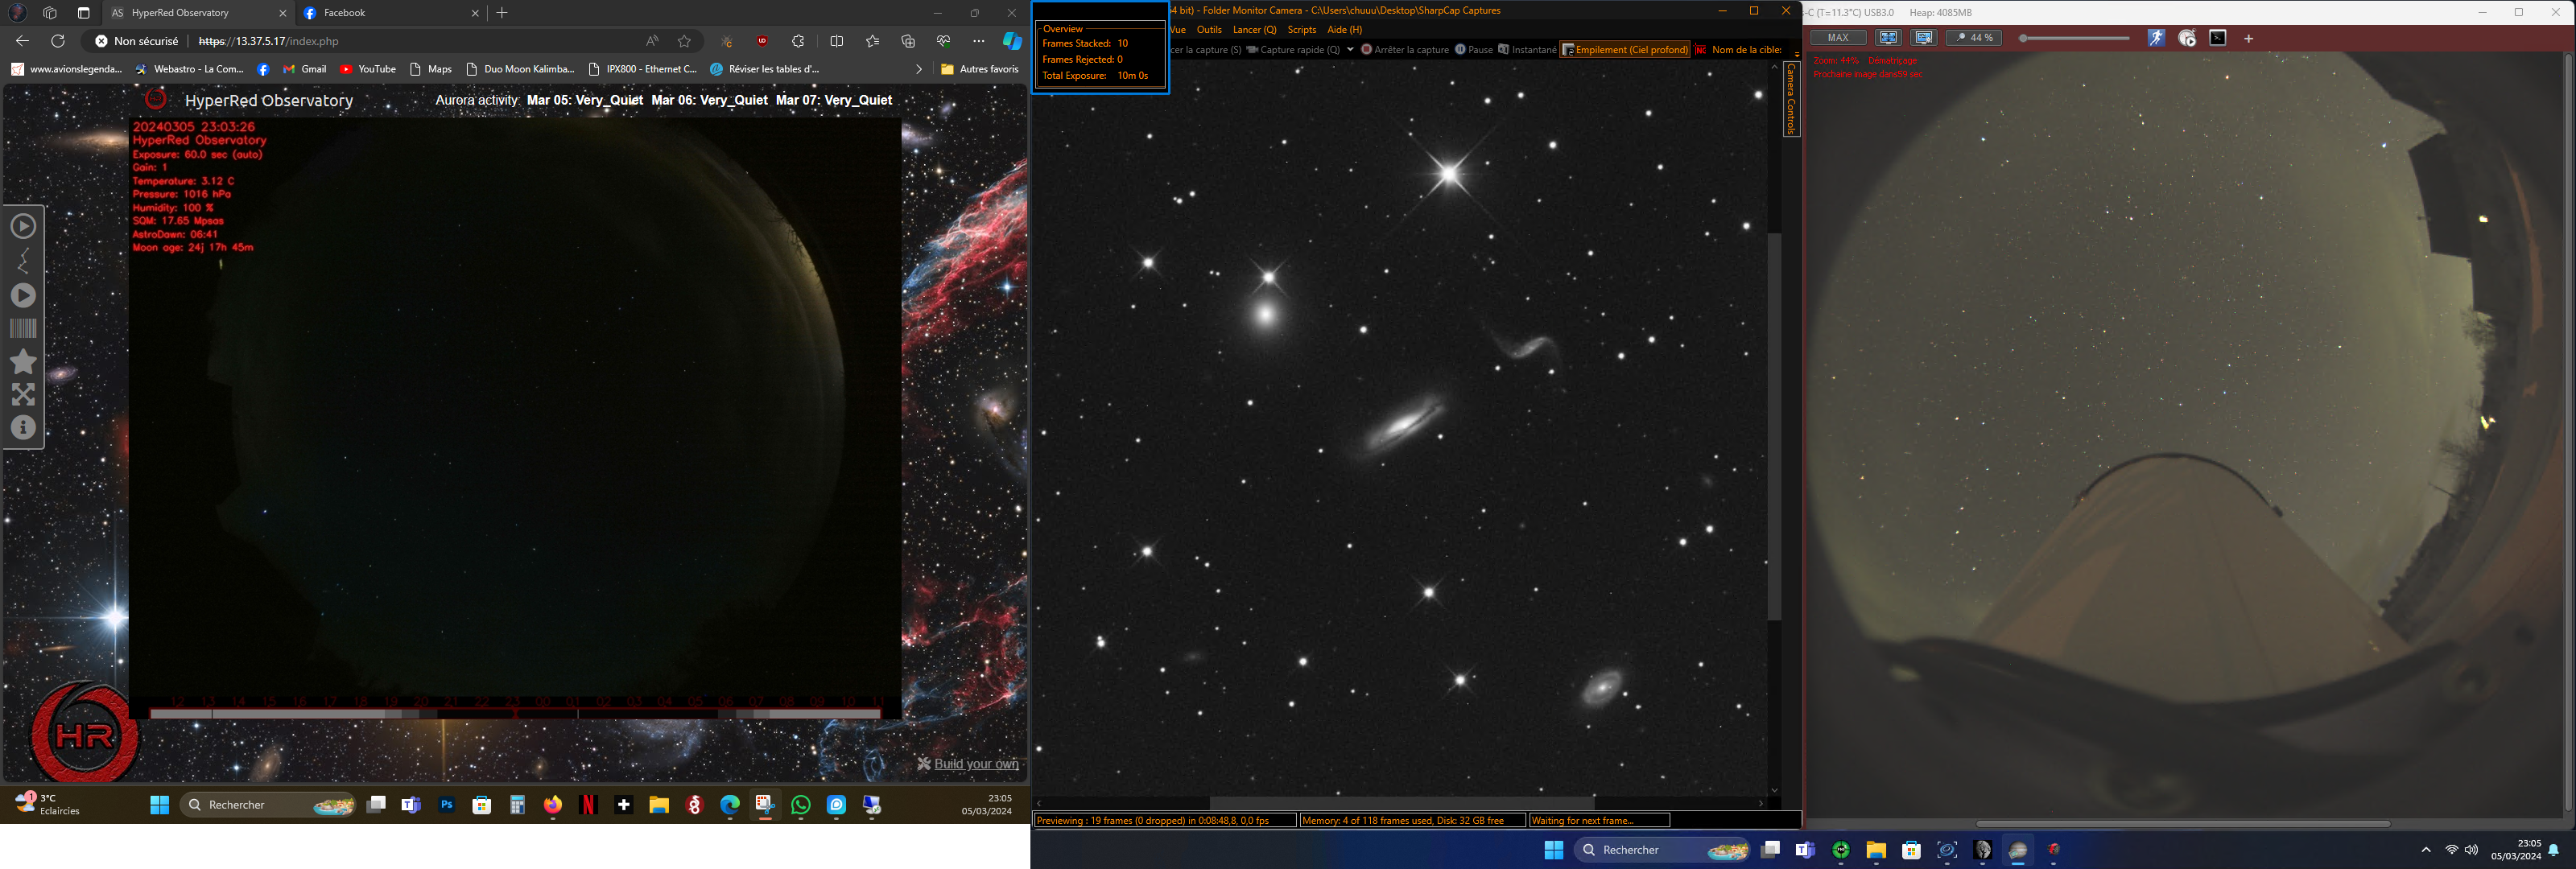Click Instantané in SharpCap toolbar
2576x869 pixels.
(x=1527, y=50)
